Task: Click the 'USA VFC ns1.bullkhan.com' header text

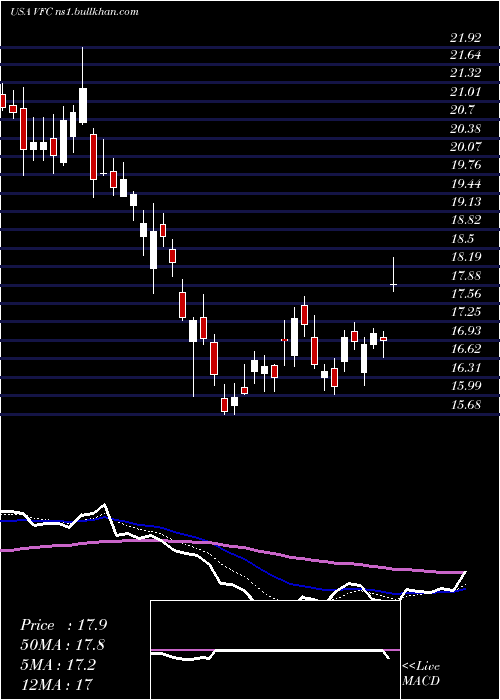Action: click(x=75, y=12)
